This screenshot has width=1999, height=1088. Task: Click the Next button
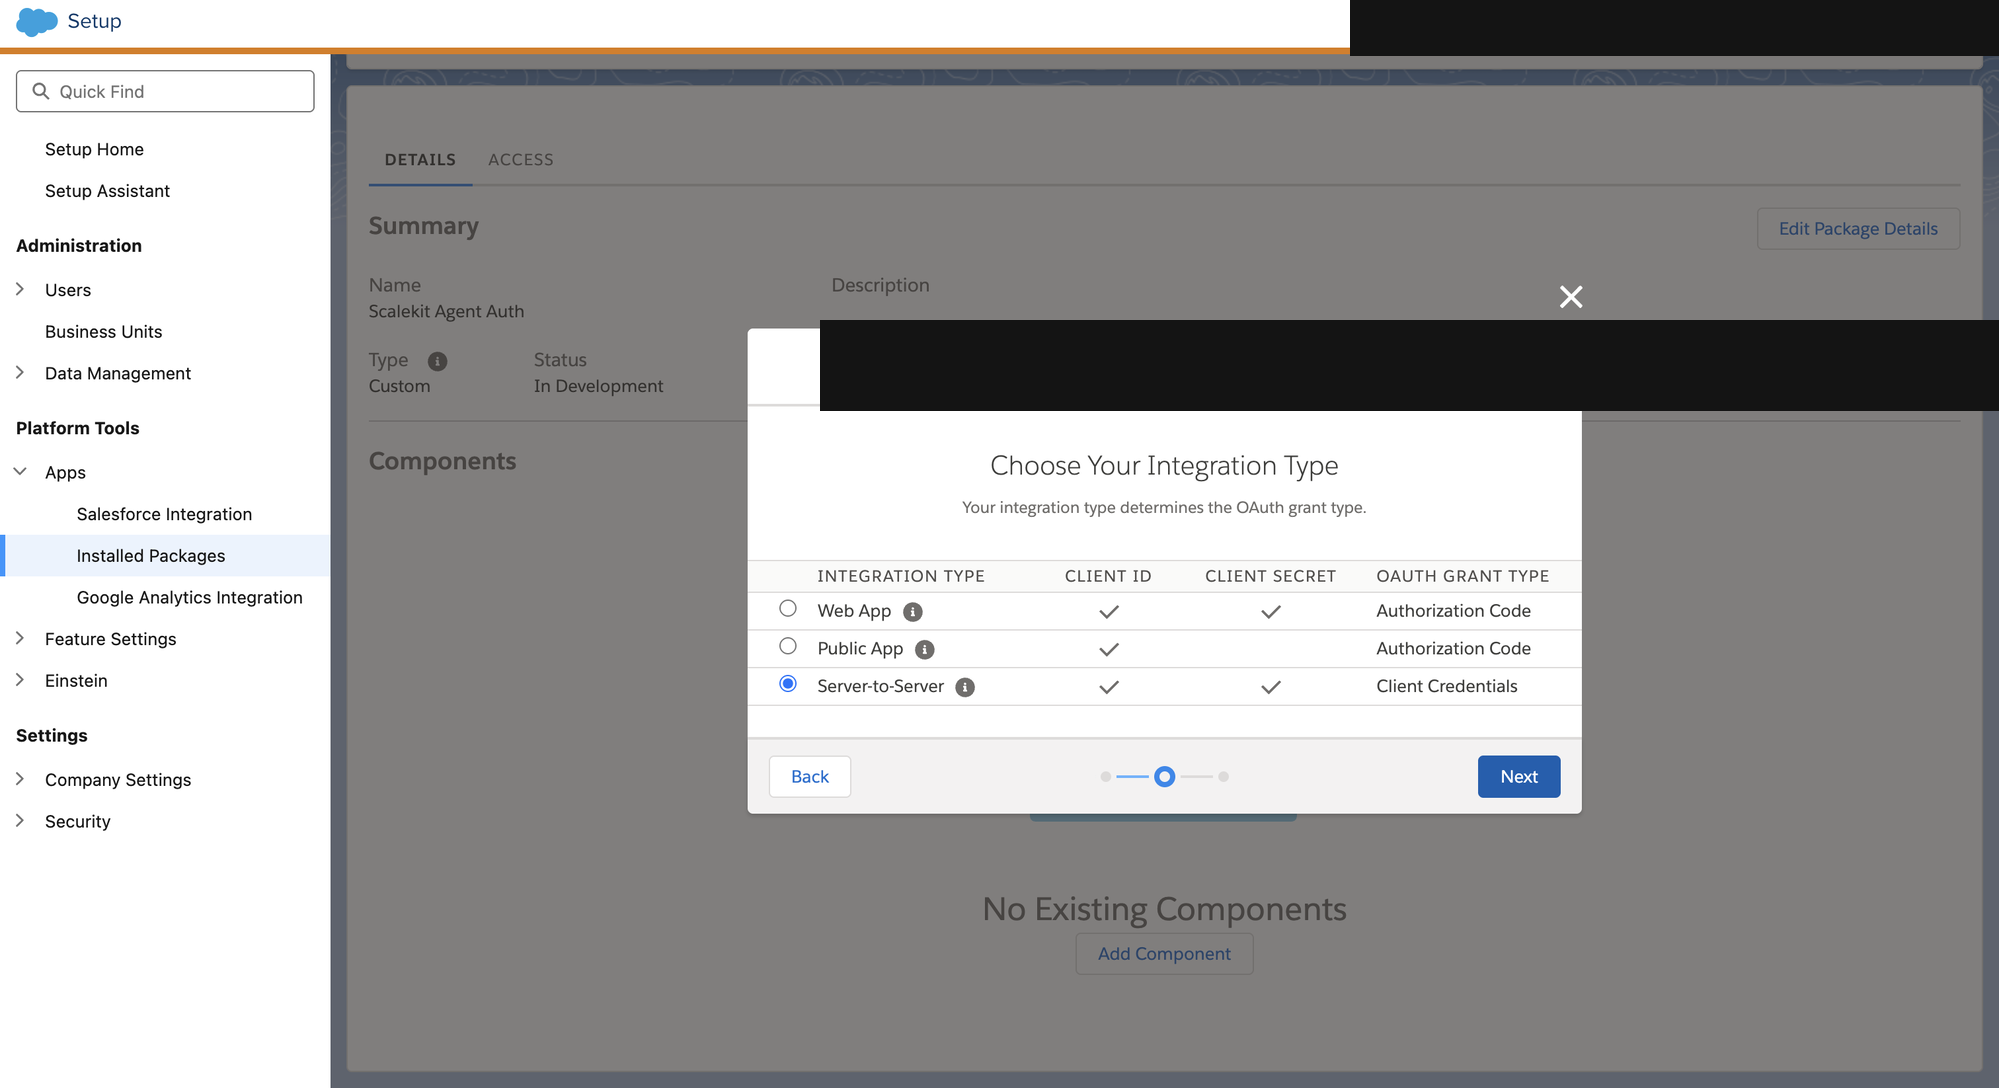1519,777
